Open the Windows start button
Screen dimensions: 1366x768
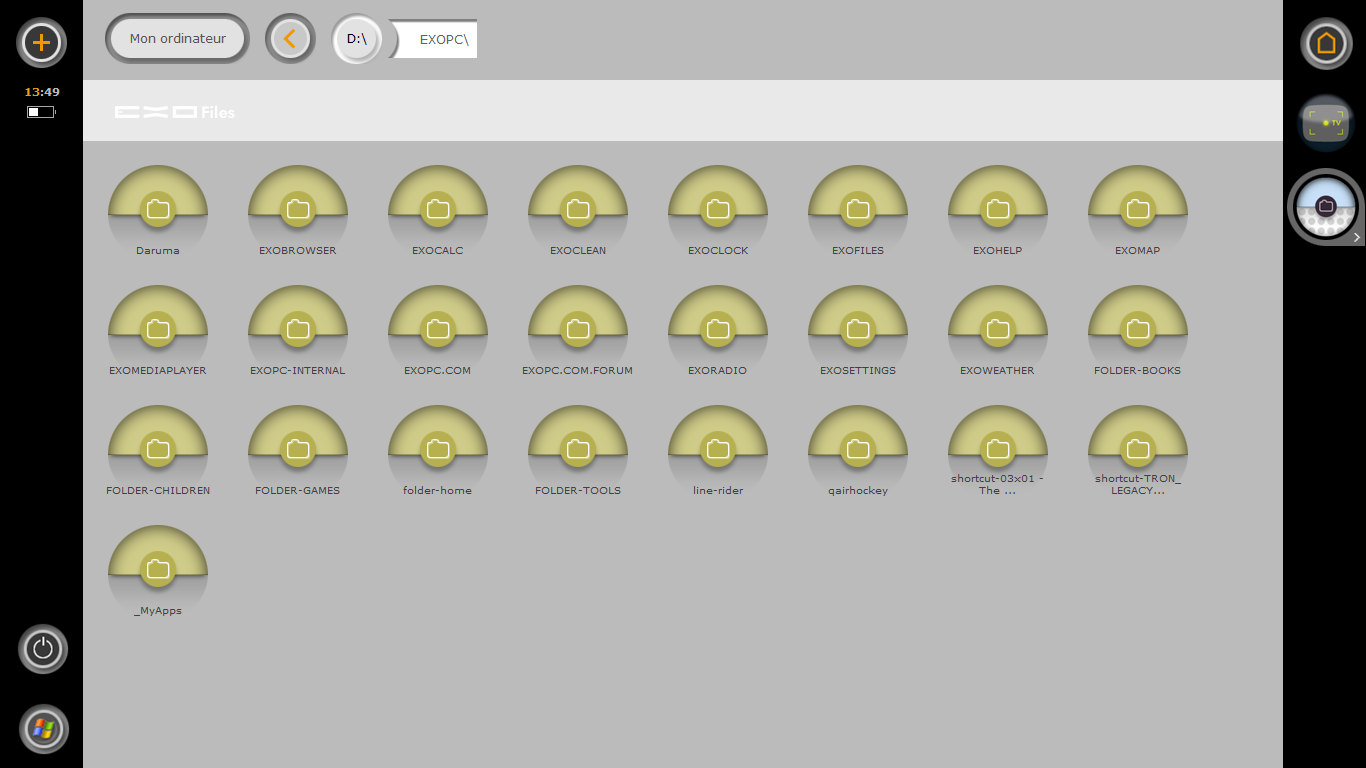[x=43, y=729]
